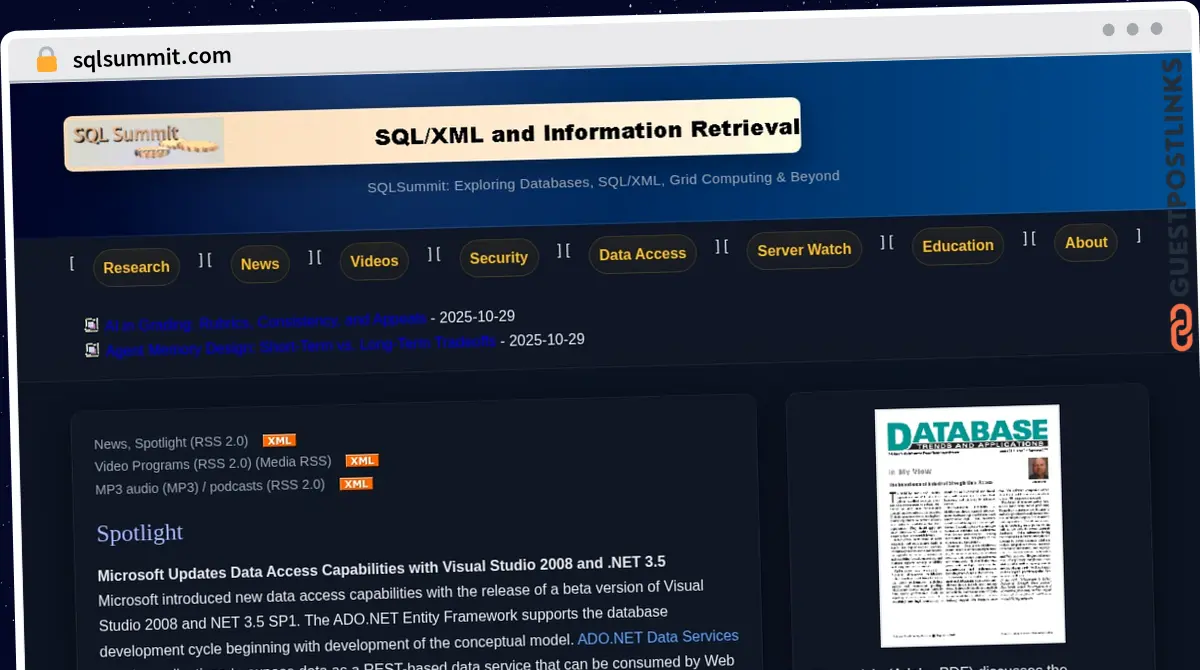Viewport: 1200px width, 670px height.
Task: Open the Agent Memory Design article link
Action: click(x=300, y=345)
